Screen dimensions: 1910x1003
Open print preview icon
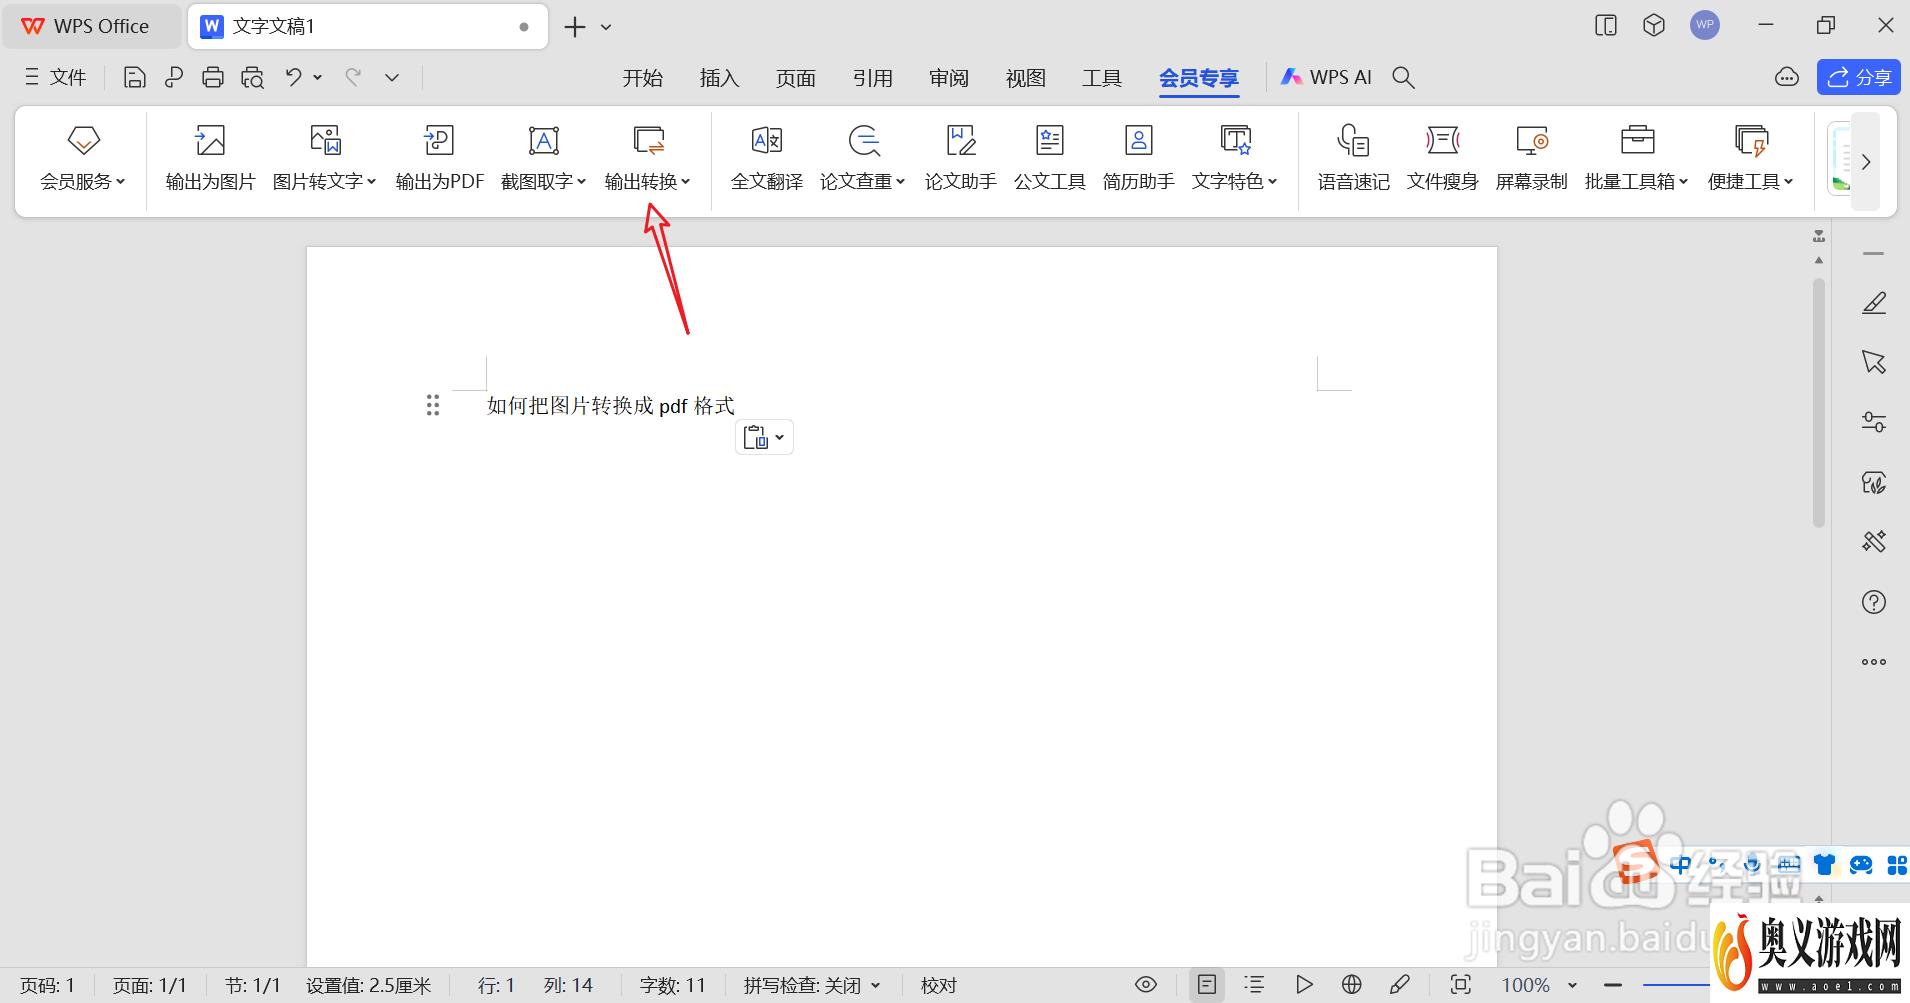(x=252, y=77)
